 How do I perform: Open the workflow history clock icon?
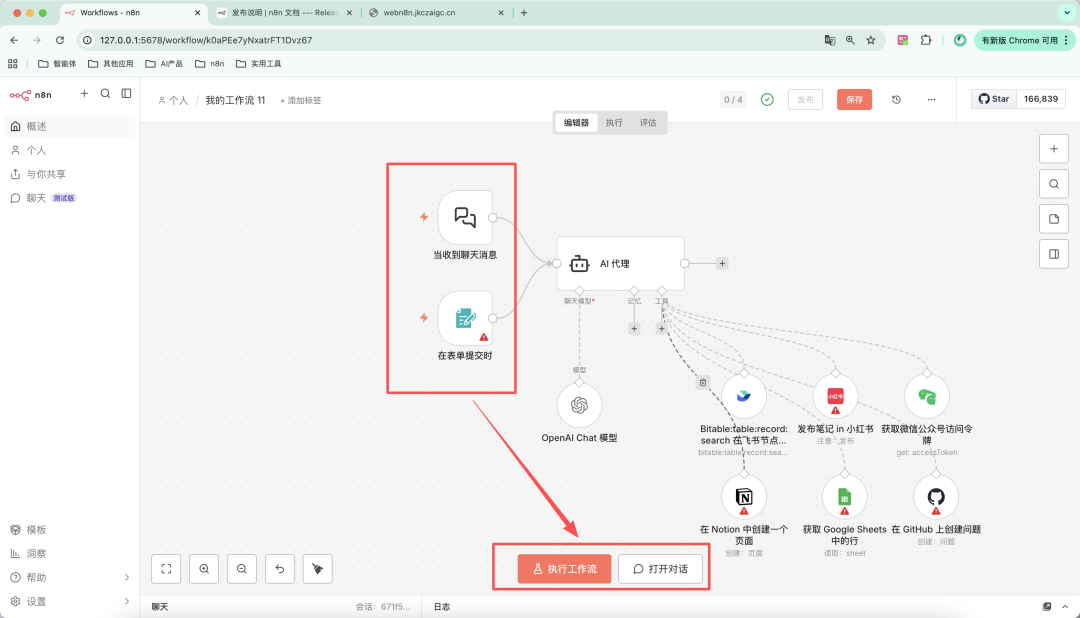point(896,100)
